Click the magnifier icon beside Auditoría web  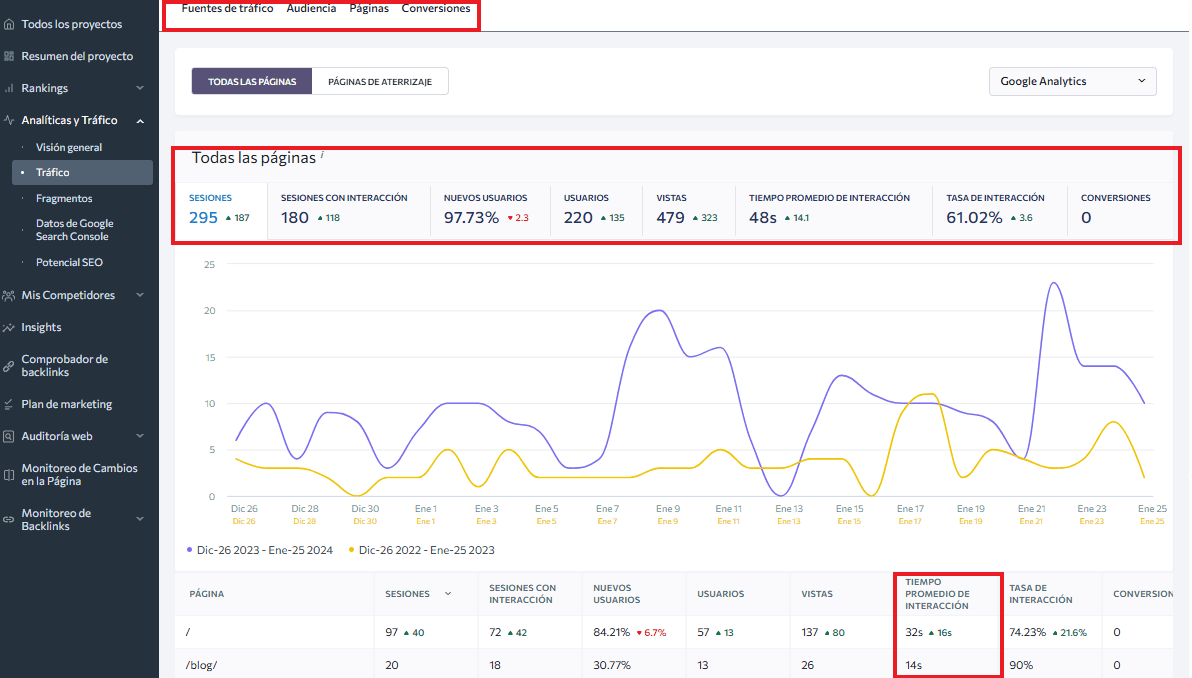point(9,436)
